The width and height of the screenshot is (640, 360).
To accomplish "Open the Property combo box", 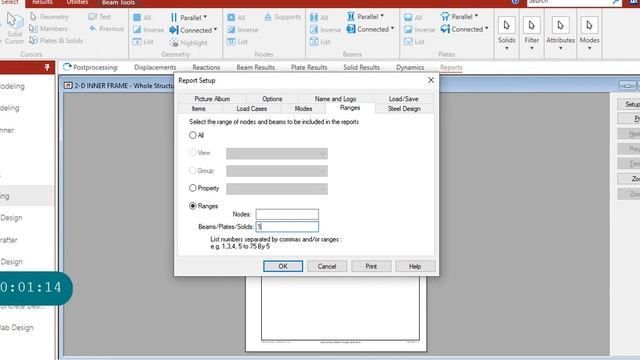I will tap(277, 189).
